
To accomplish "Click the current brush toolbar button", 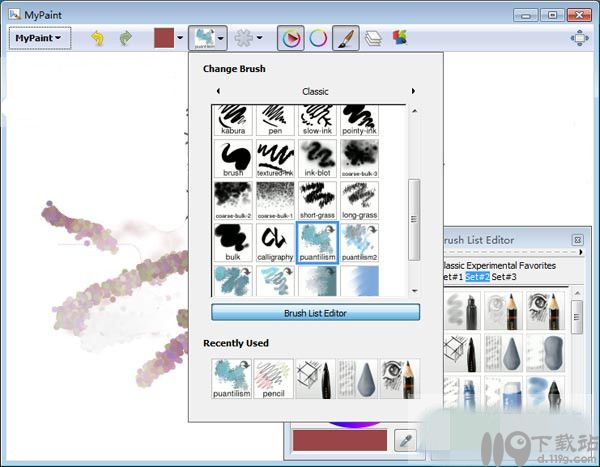I will coord(204,38).
